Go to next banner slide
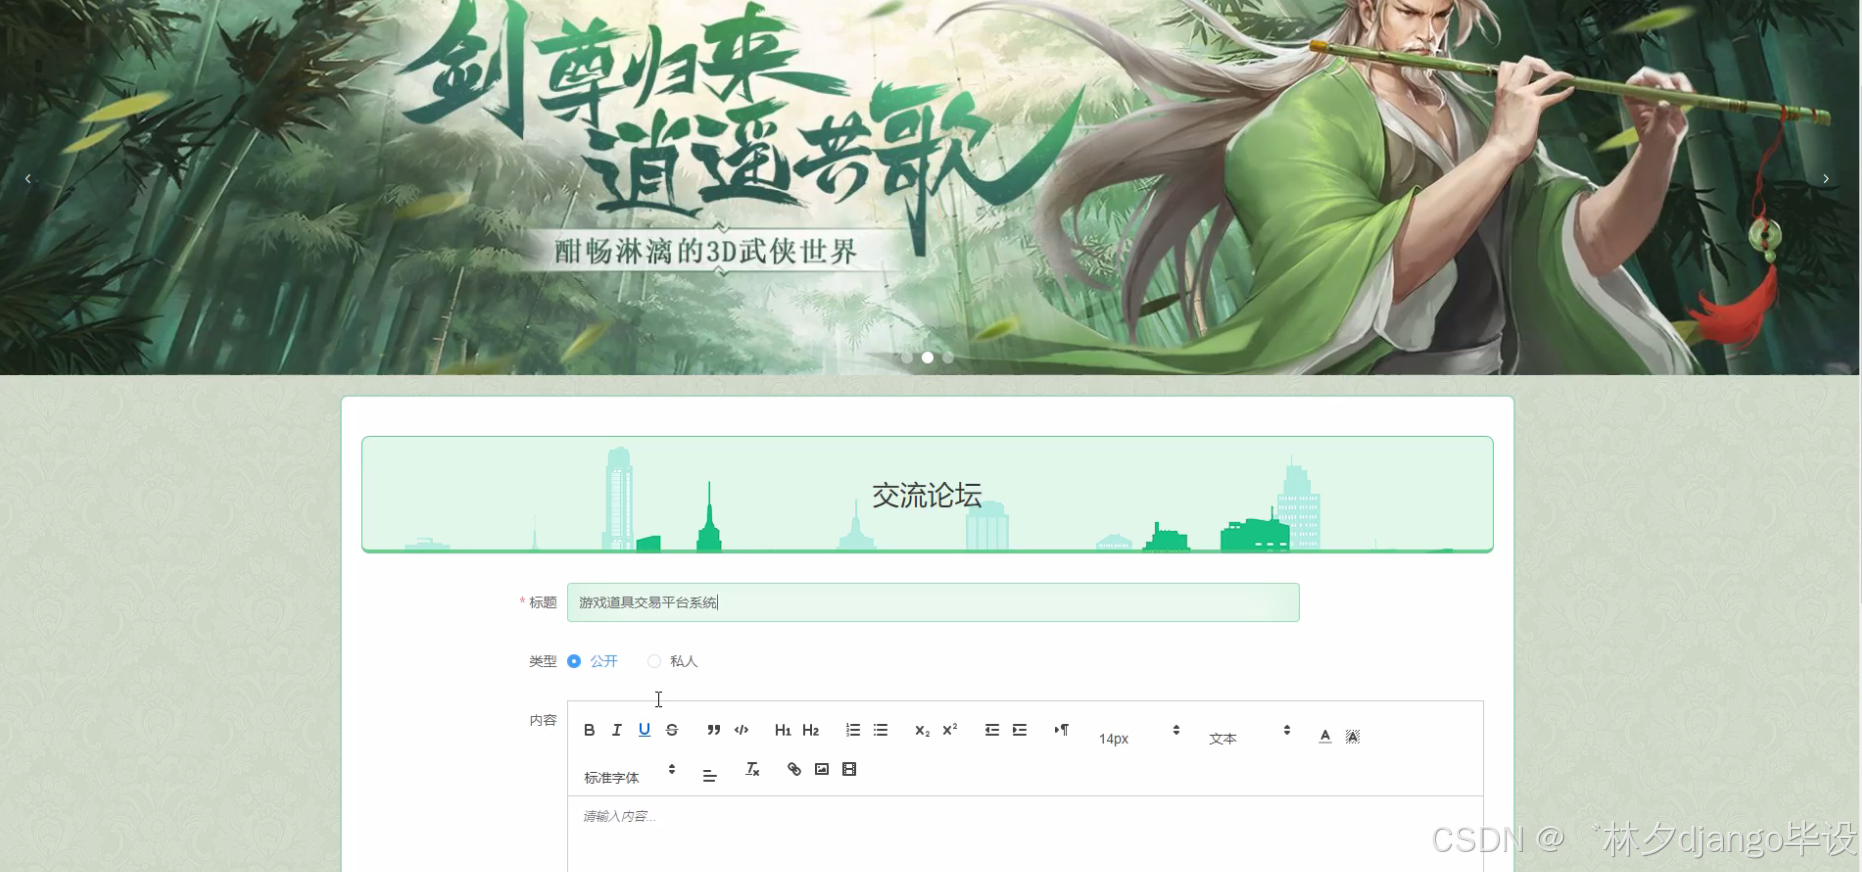Viewport: 1862px width, 872px height. click(1826, 178)
